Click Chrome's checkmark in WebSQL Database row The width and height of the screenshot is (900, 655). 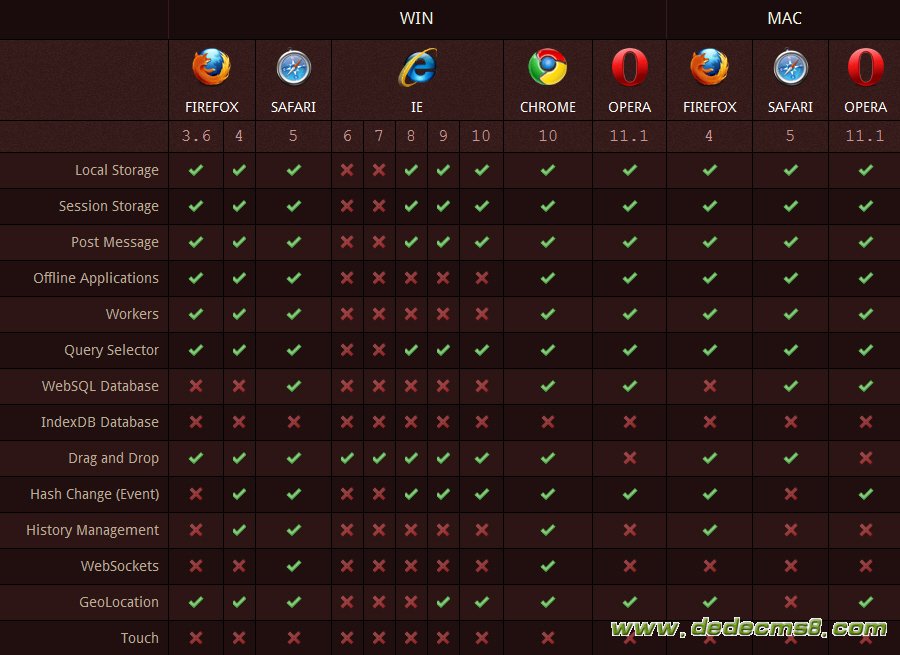click(x=547, y=386)
